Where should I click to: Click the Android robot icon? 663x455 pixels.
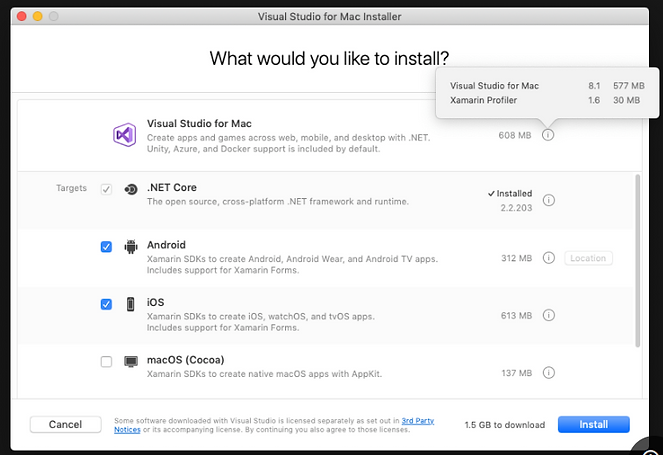(131, 247)
